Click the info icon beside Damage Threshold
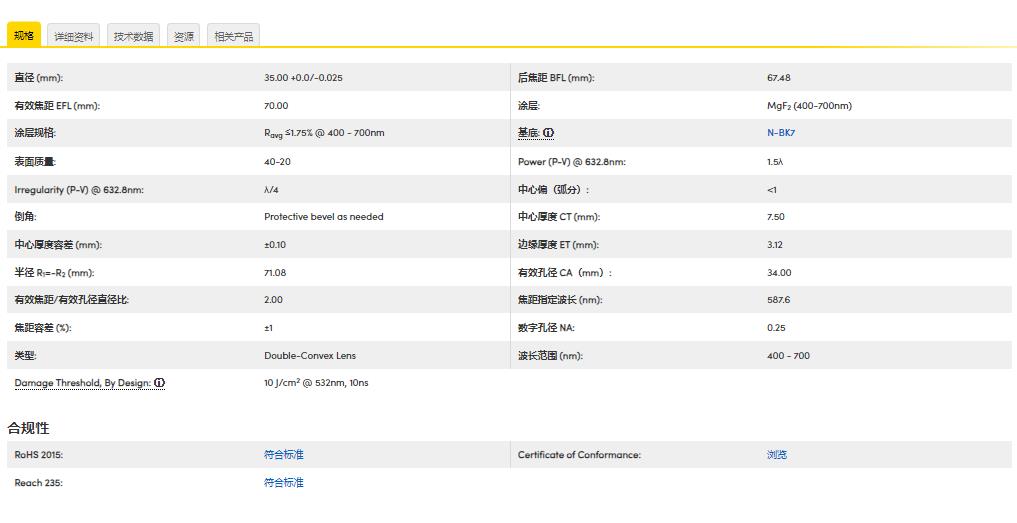 tap(159, 383)
